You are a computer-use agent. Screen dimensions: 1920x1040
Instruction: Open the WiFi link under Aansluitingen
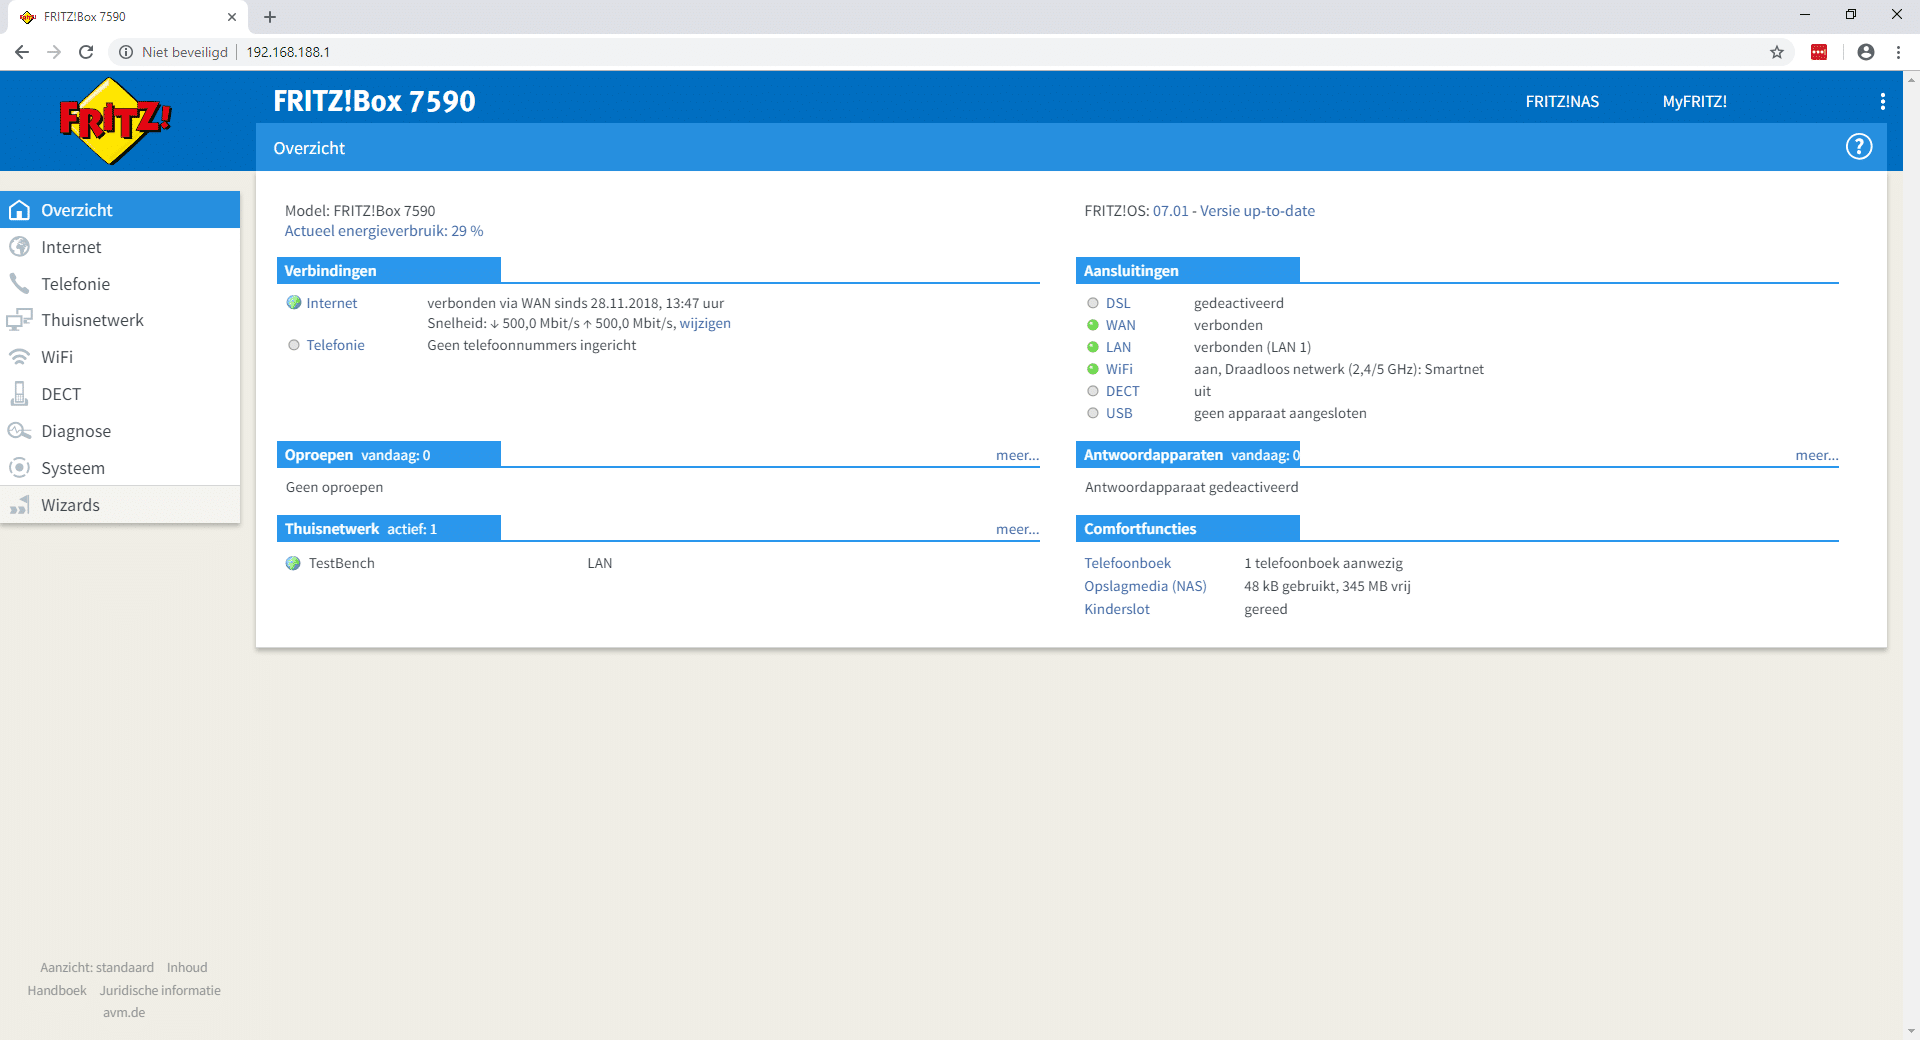coord(1119,369)
